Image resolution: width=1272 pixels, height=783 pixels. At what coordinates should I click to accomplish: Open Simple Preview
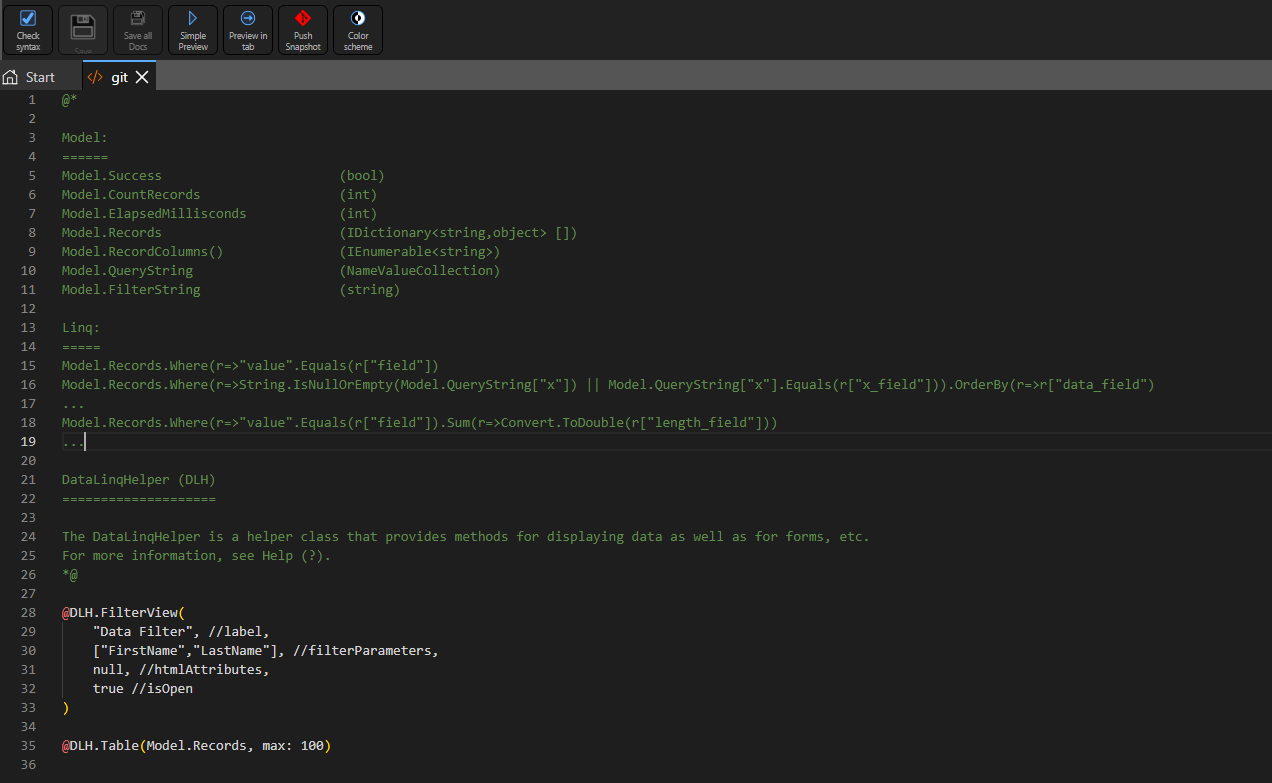click(x=193, y=29)
